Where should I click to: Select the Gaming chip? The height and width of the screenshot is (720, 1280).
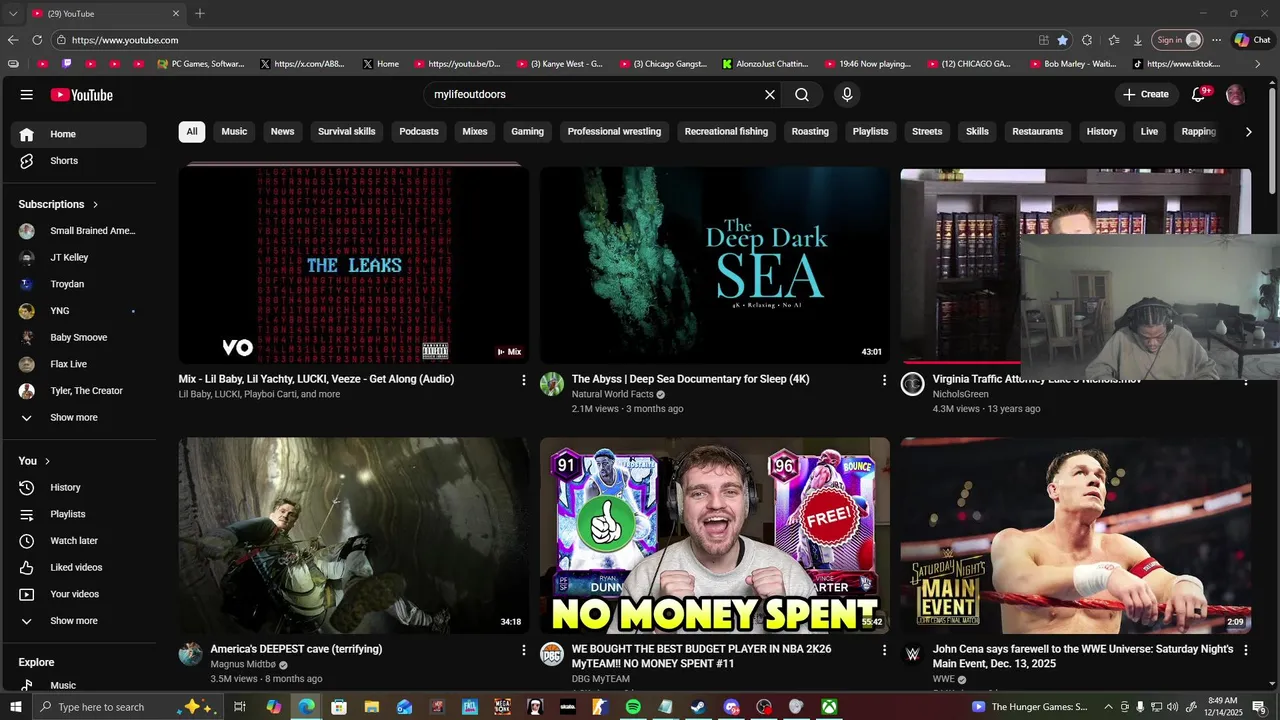528,131
